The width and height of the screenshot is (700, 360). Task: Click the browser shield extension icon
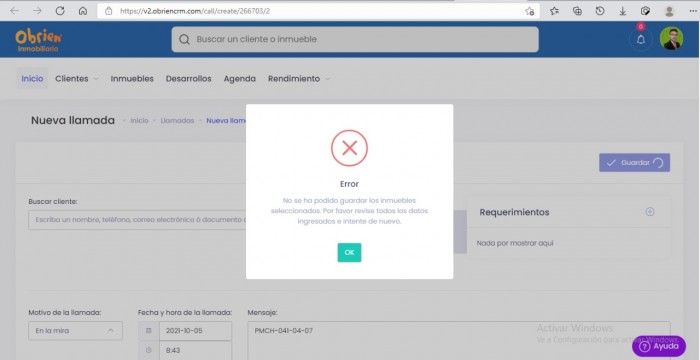(645, 11)
